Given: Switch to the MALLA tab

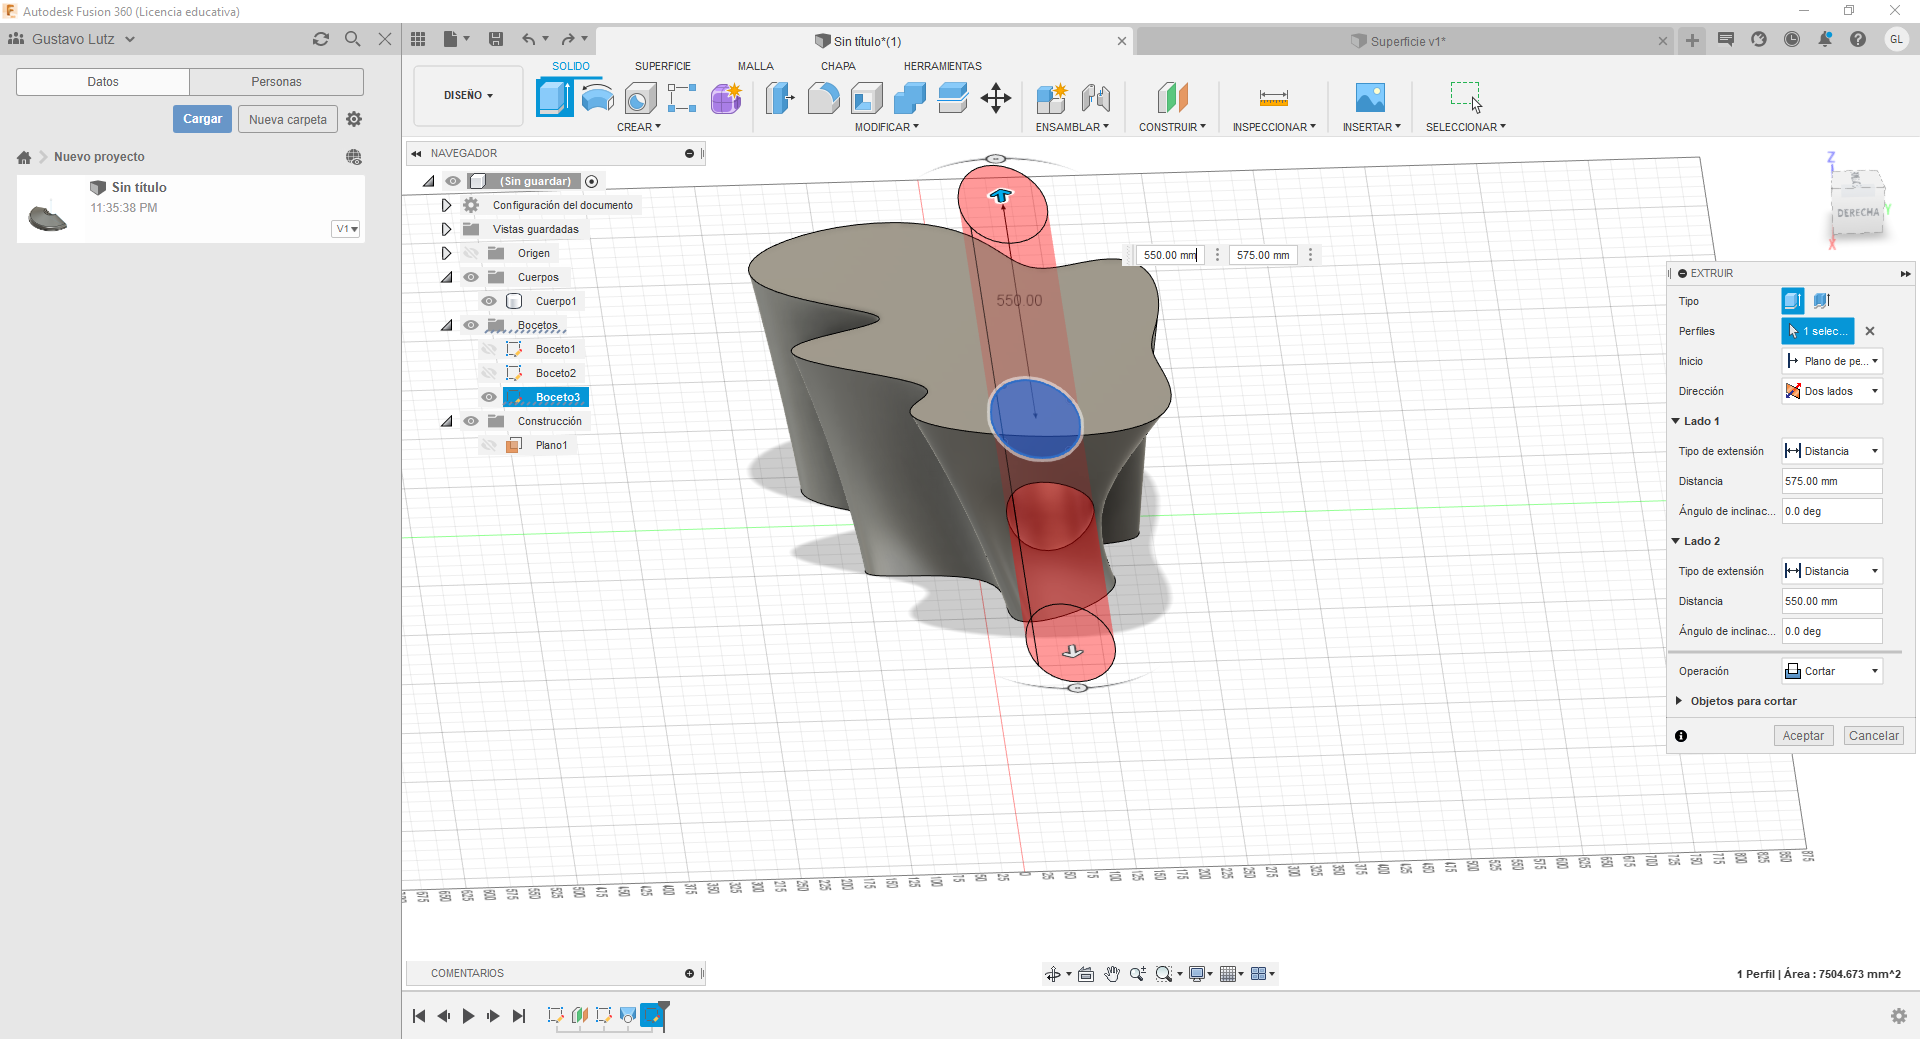Looking at the screenshot, I should pyautogui.click(x=755, y=66).
